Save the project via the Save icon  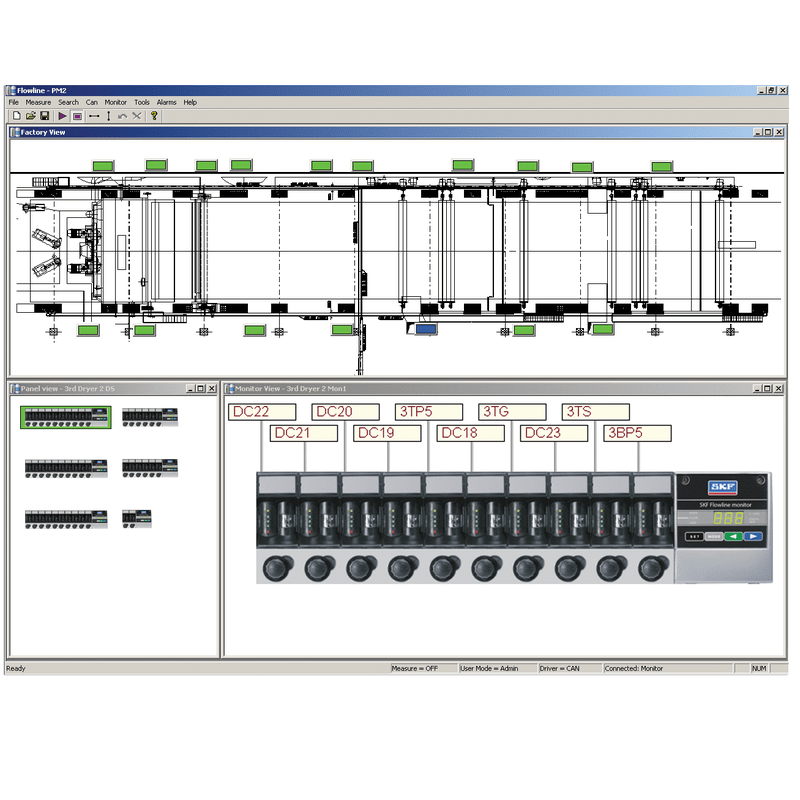pyautogui.click(x=46, y=116)
